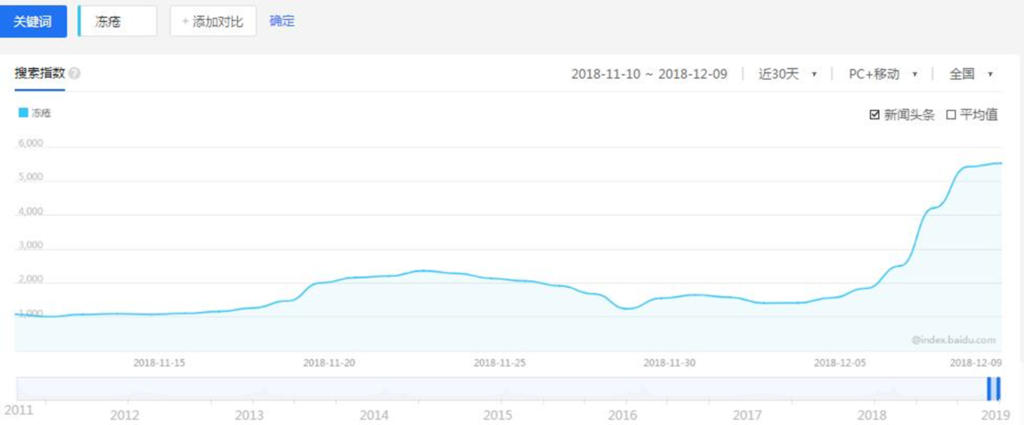Screen dimensions: 1024x425
Task: Select 2017 on the year timeline
Action: (747, 414)
